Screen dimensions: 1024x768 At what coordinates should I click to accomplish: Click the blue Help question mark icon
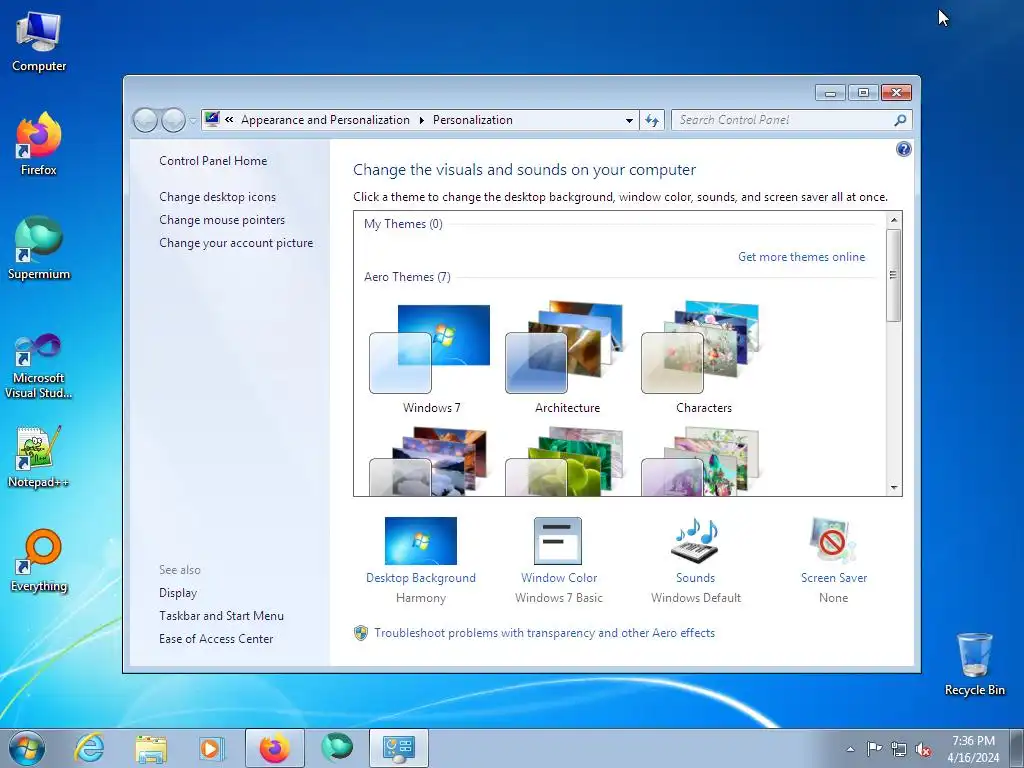click(x=903, y=150)
